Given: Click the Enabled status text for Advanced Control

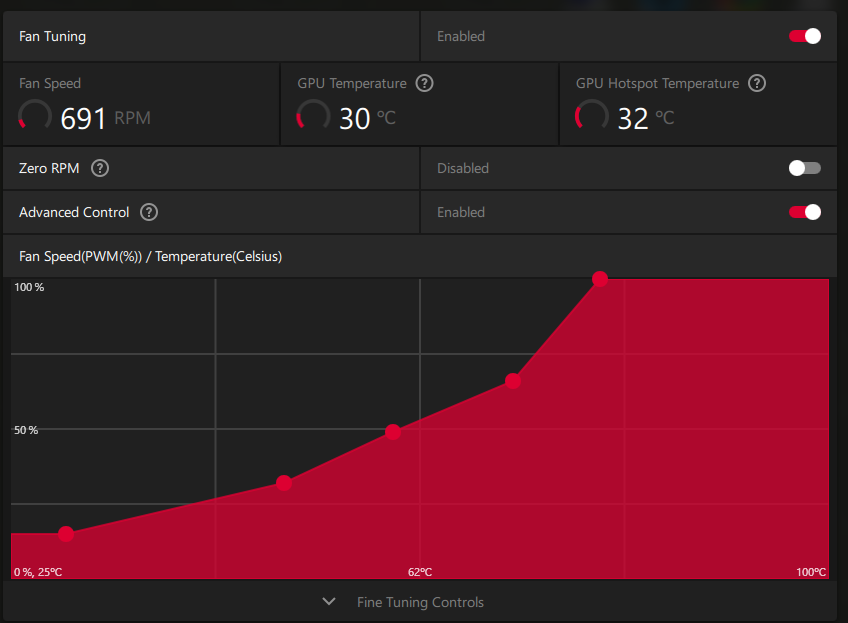Looking at the screenshot, I should (461, 212).
